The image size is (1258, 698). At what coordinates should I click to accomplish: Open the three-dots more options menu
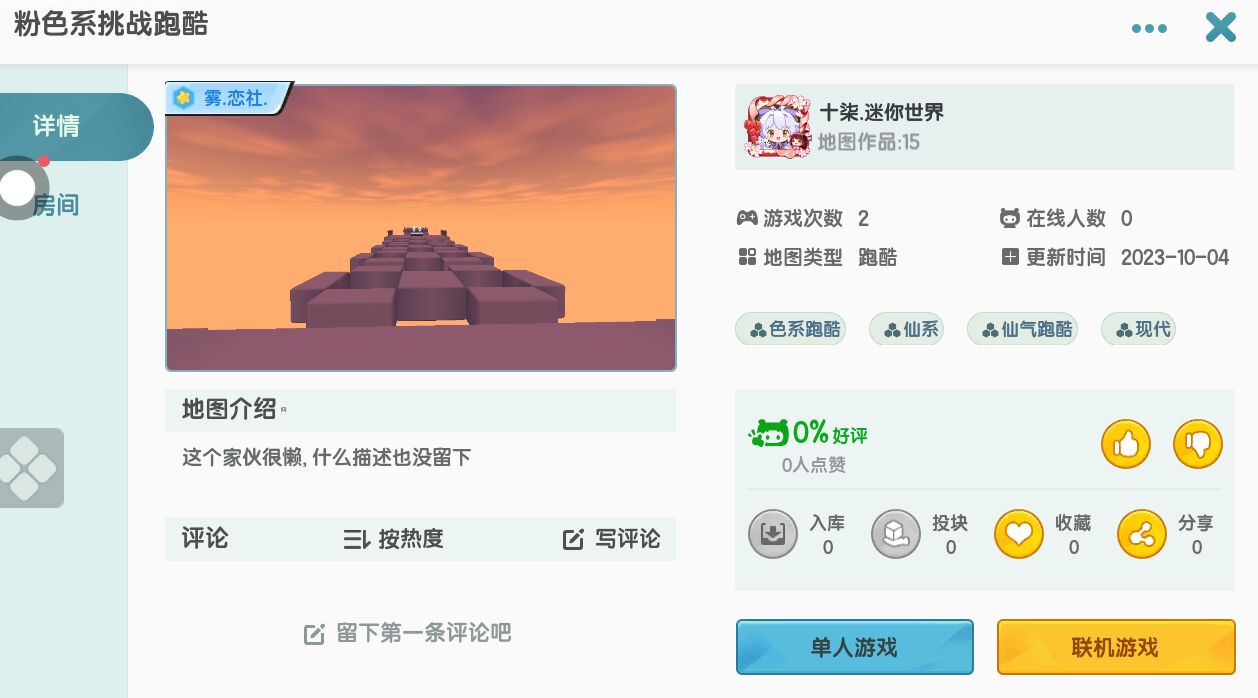[1149, 28]
